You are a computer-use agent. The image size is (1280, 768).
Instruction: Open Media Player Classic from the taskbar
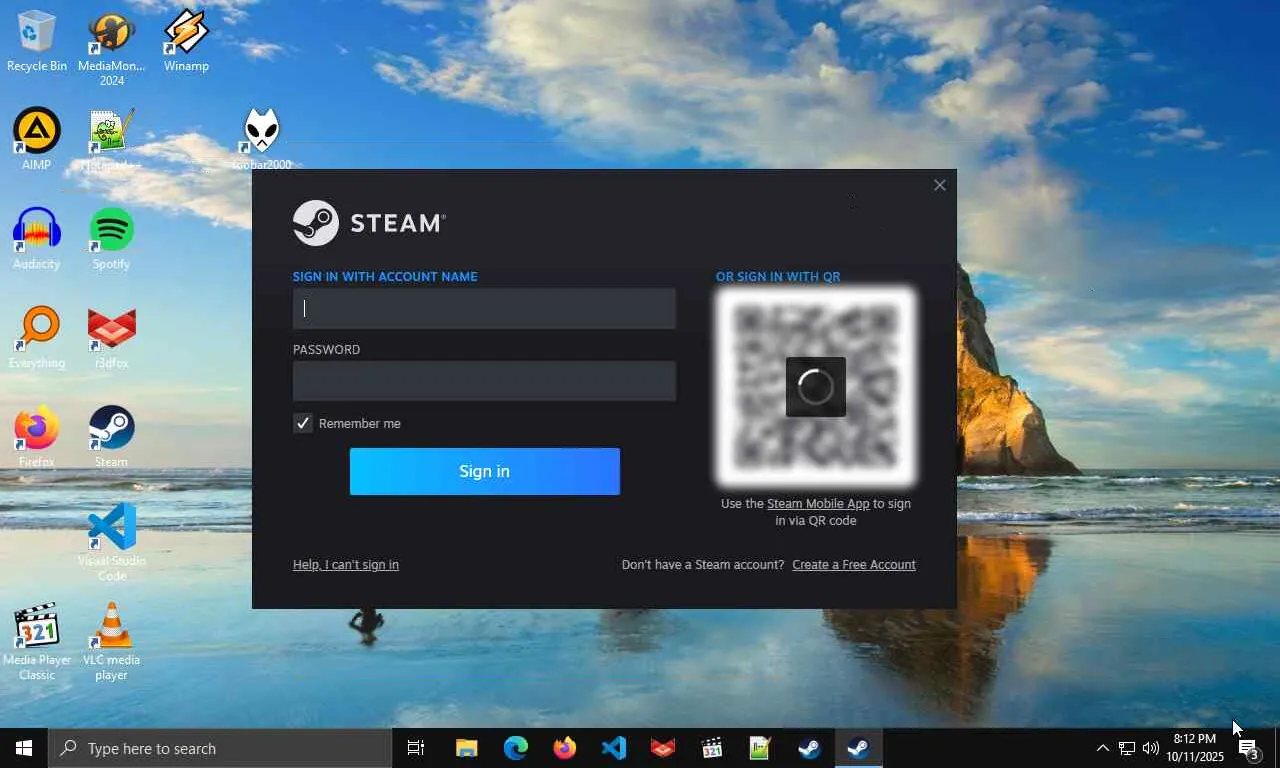pos(712,748)
